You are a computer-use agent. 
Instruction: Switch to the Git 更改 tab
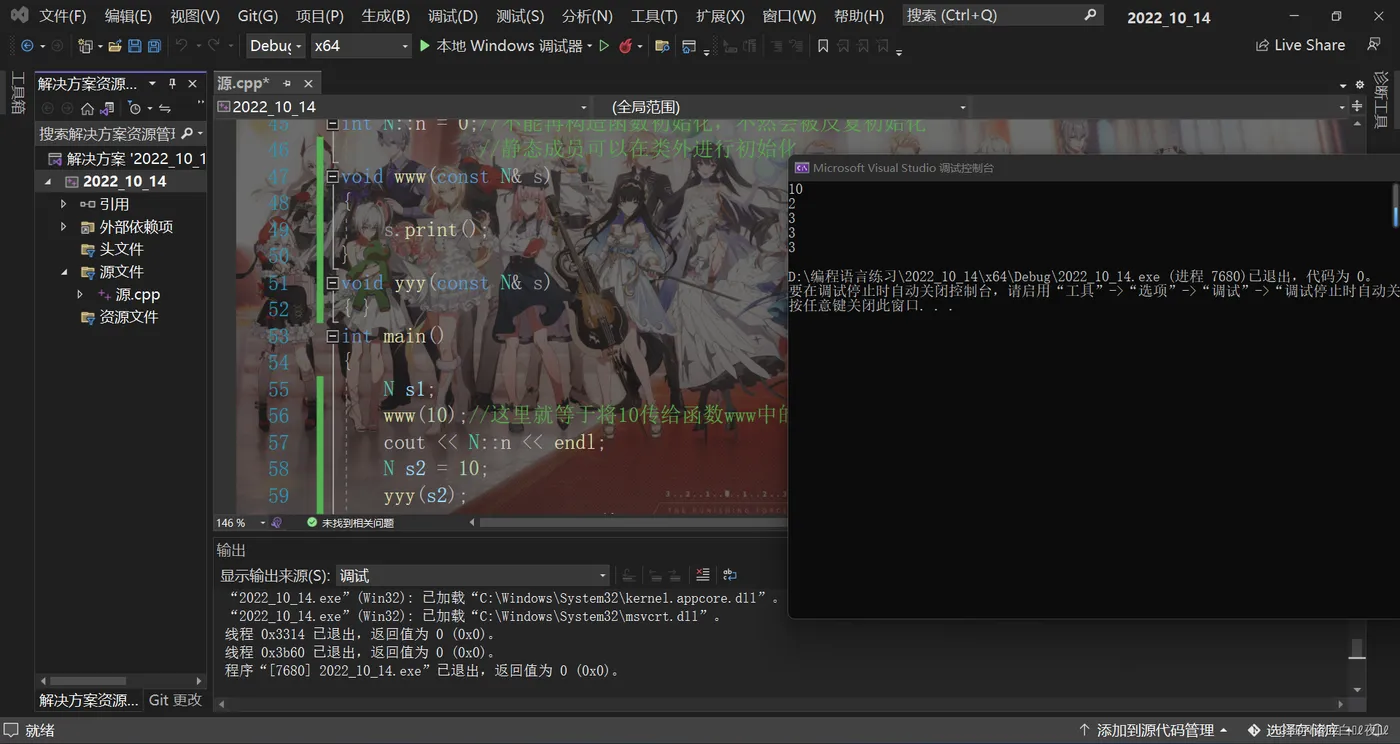pyautogui.click(x=175, y=700)
